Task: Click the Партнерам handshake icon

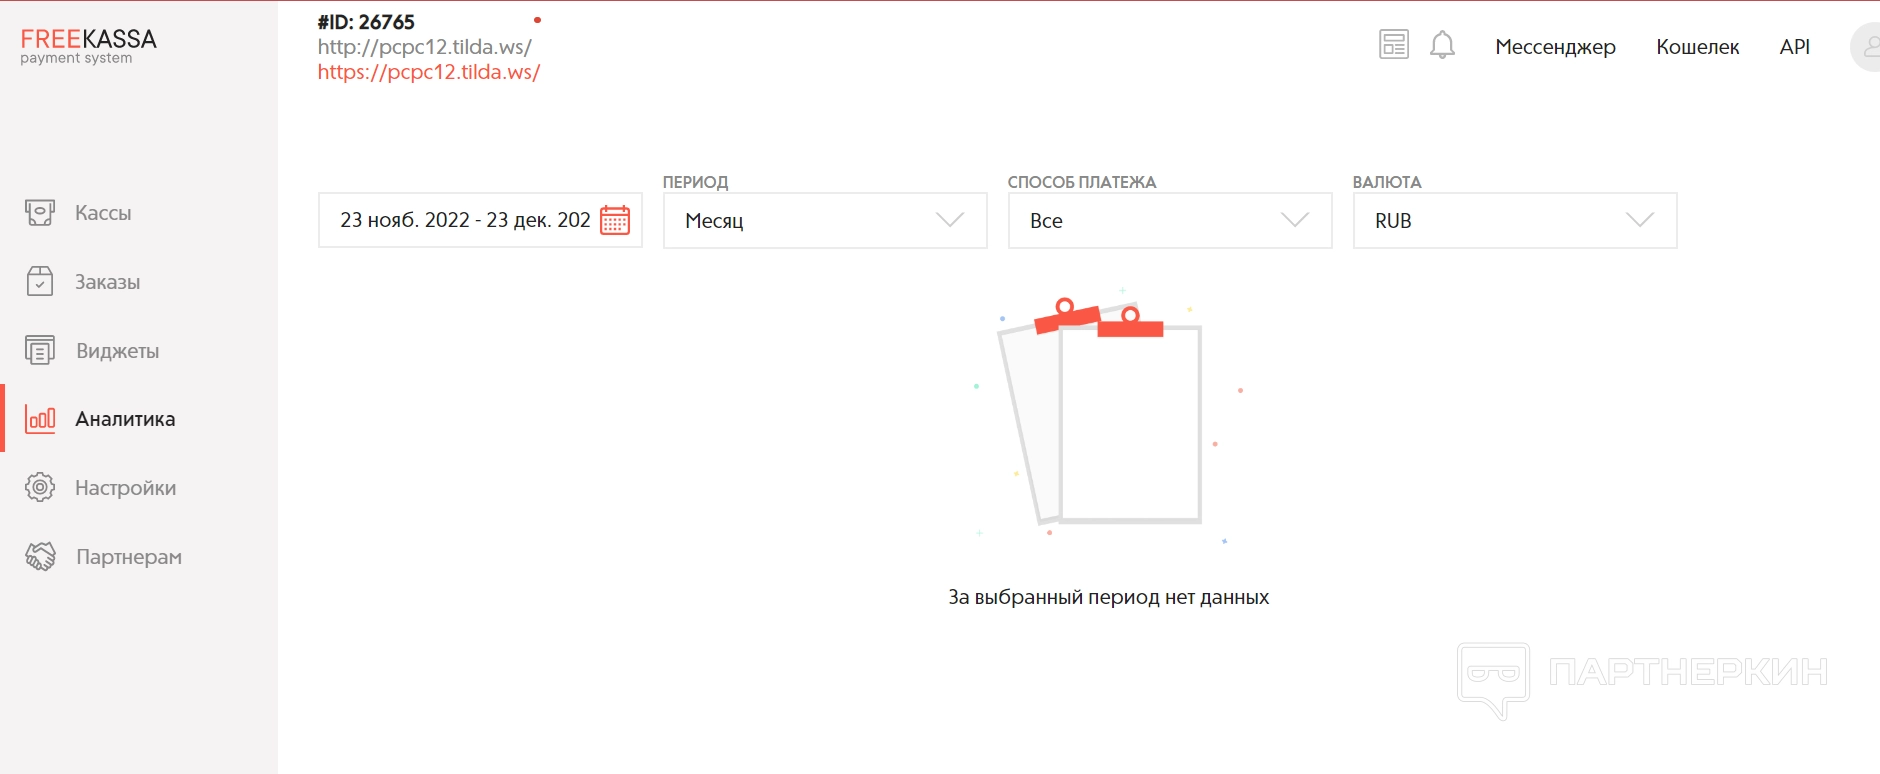Action: click(40, 557)
